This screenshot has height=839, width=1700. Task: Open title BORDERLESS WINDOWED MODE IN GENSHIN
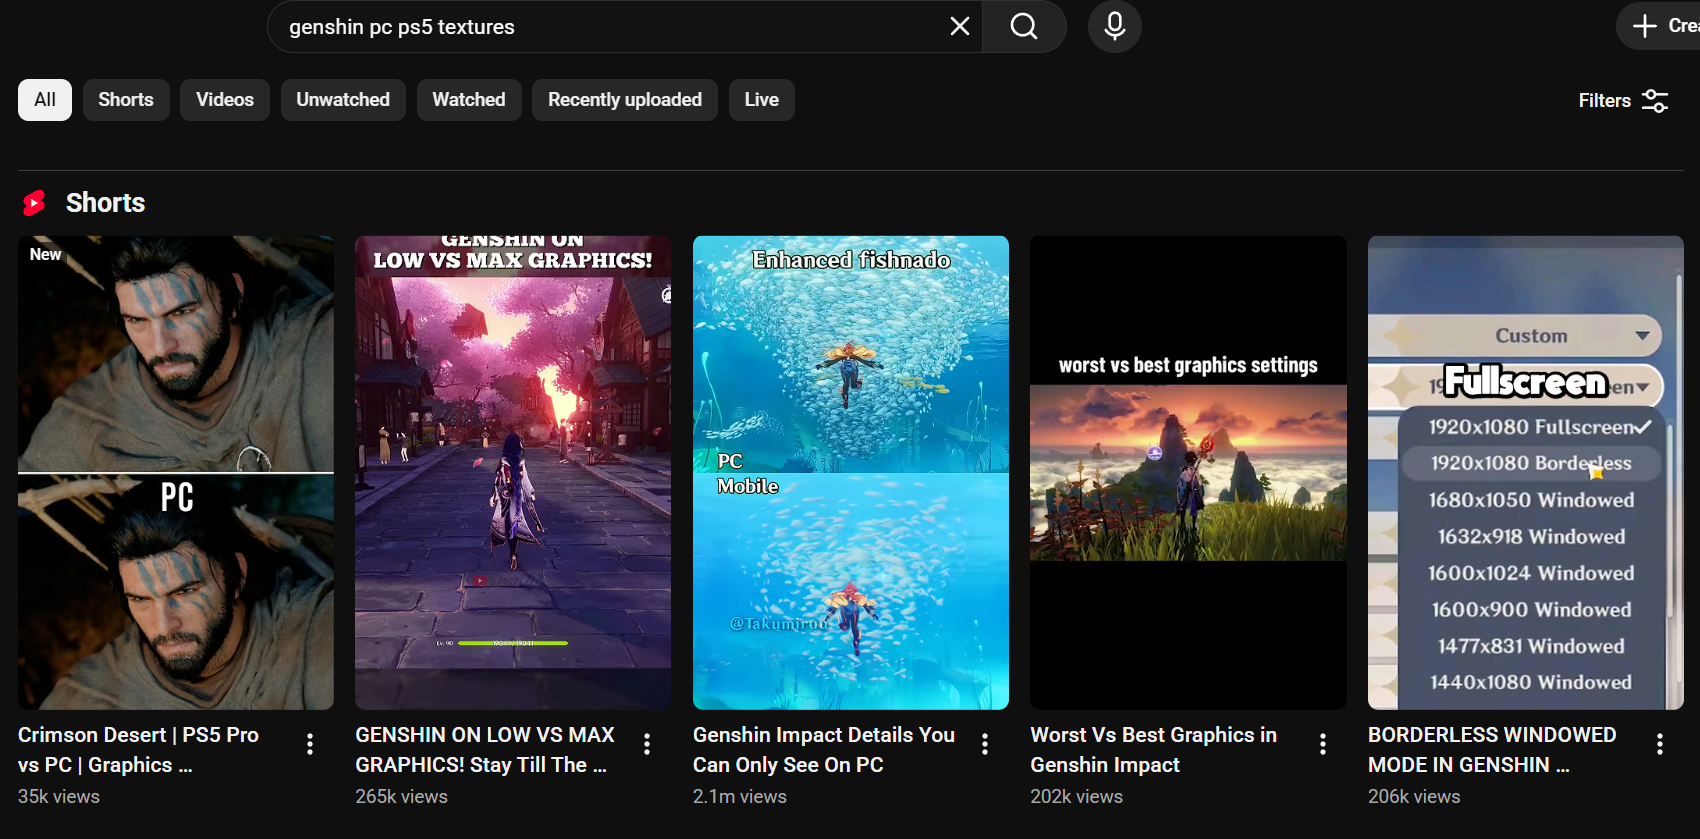[x=1492, y=750]
